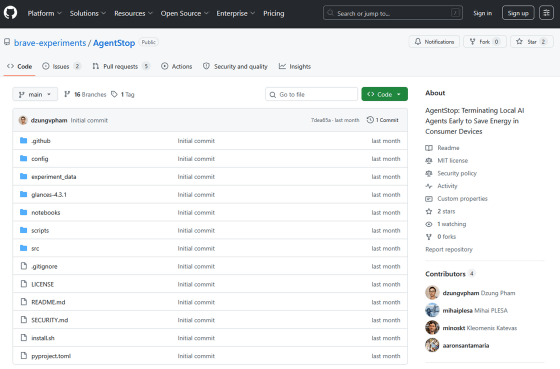
Task: Open dzungvpham contributor avatar
Action: [432, 293]
